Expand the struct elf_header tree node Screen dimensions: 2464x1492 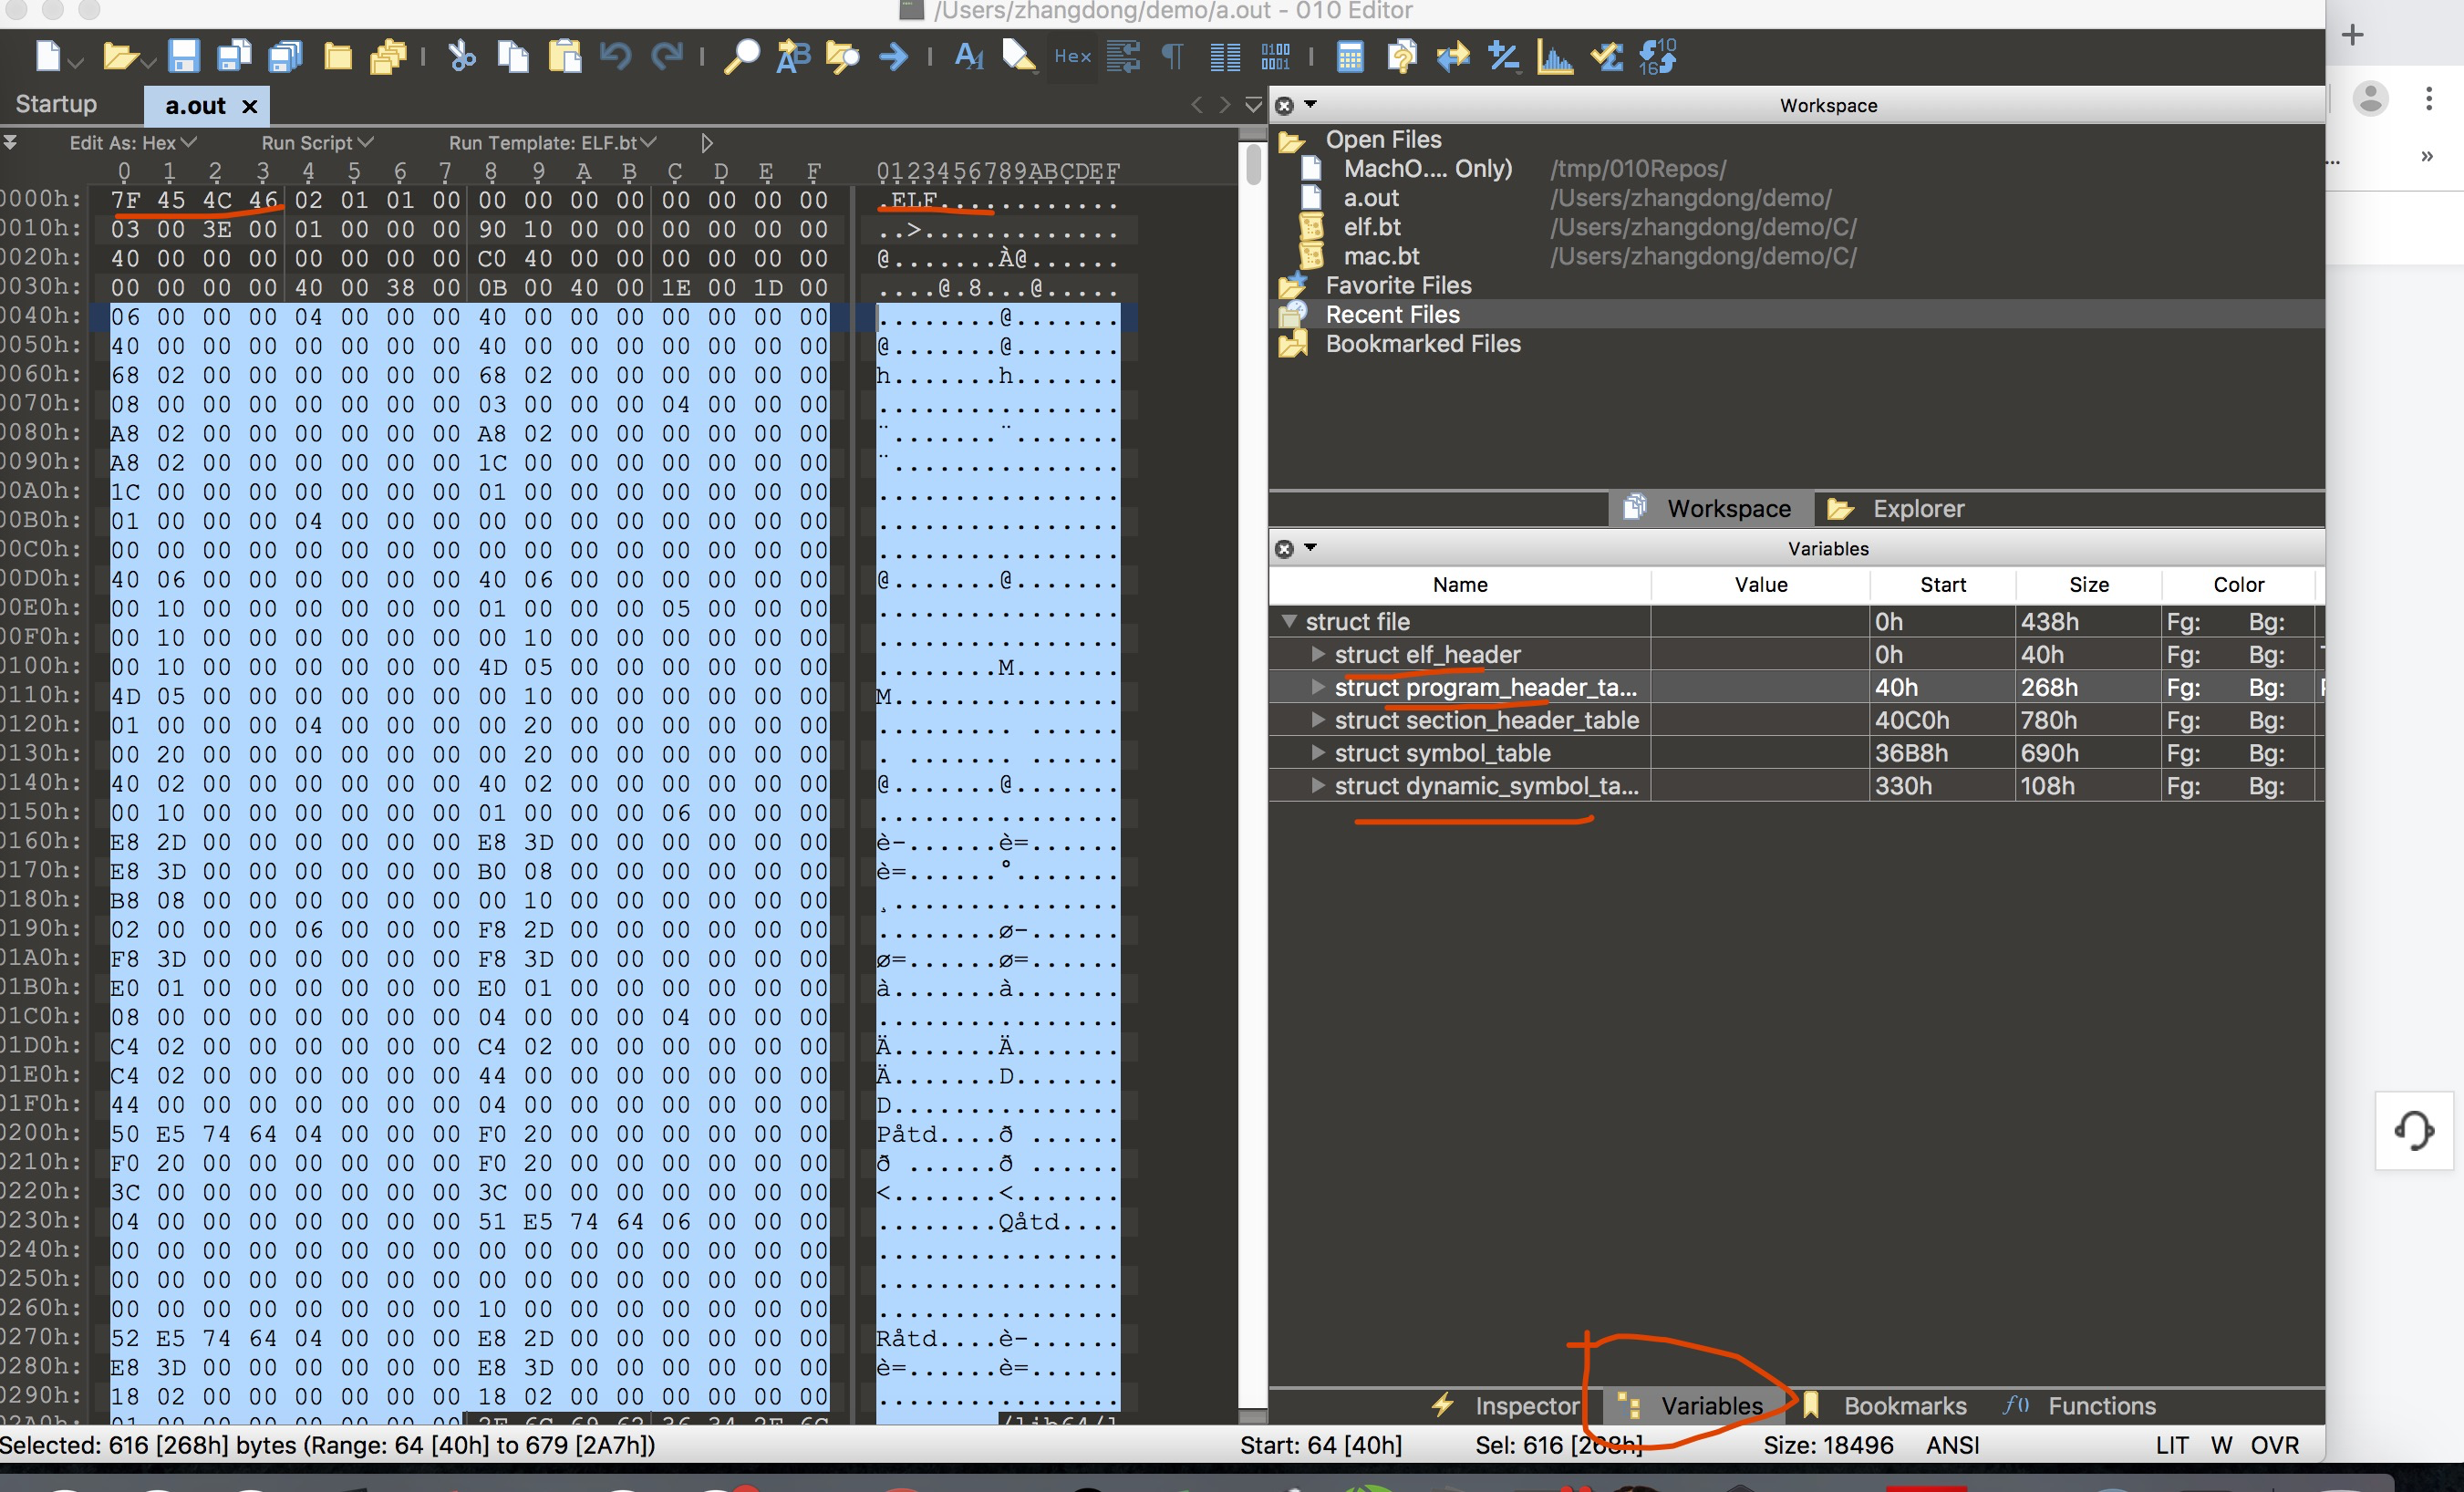click(x=1318, y=654)
